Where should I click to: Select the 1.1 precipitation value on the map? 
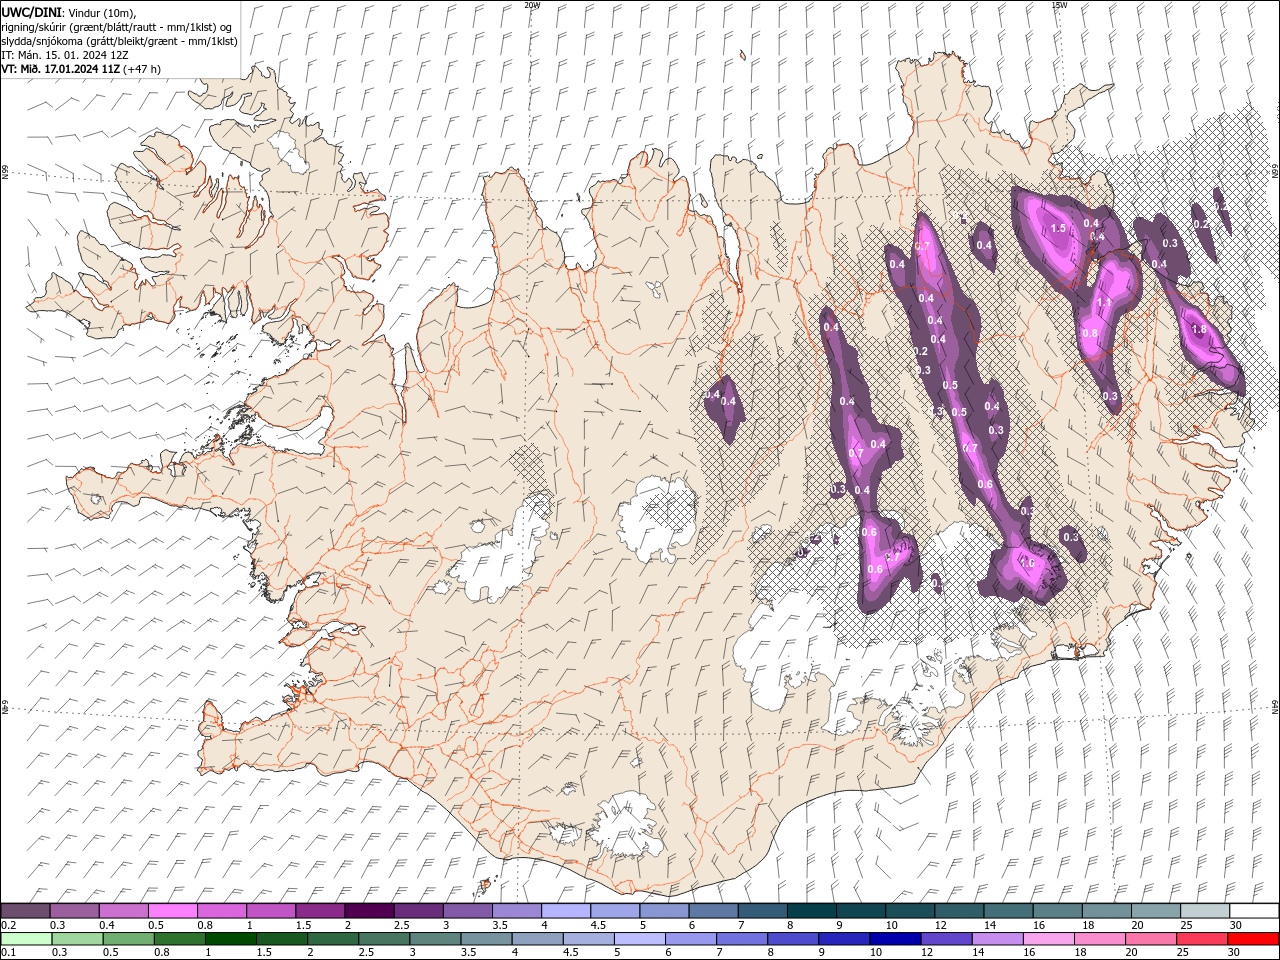click(1104, 302)
